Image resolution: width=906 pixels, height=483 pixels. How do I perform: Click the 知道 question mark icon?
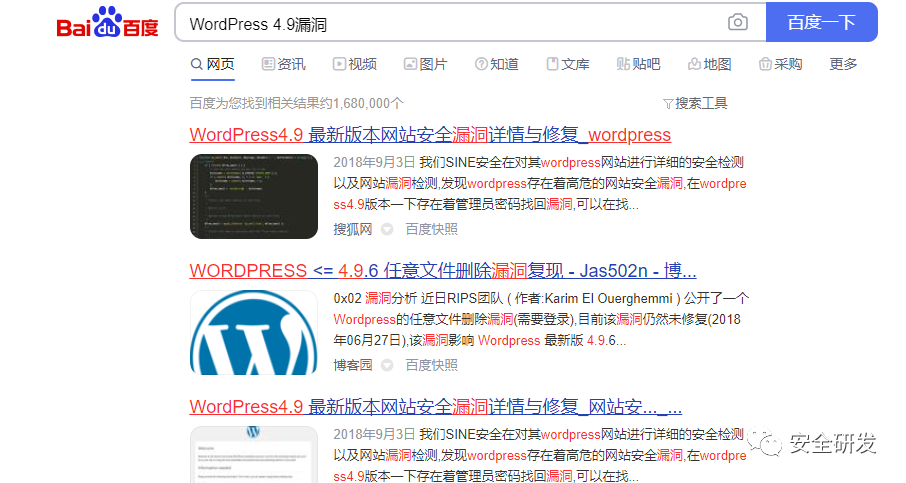[481, 64]
